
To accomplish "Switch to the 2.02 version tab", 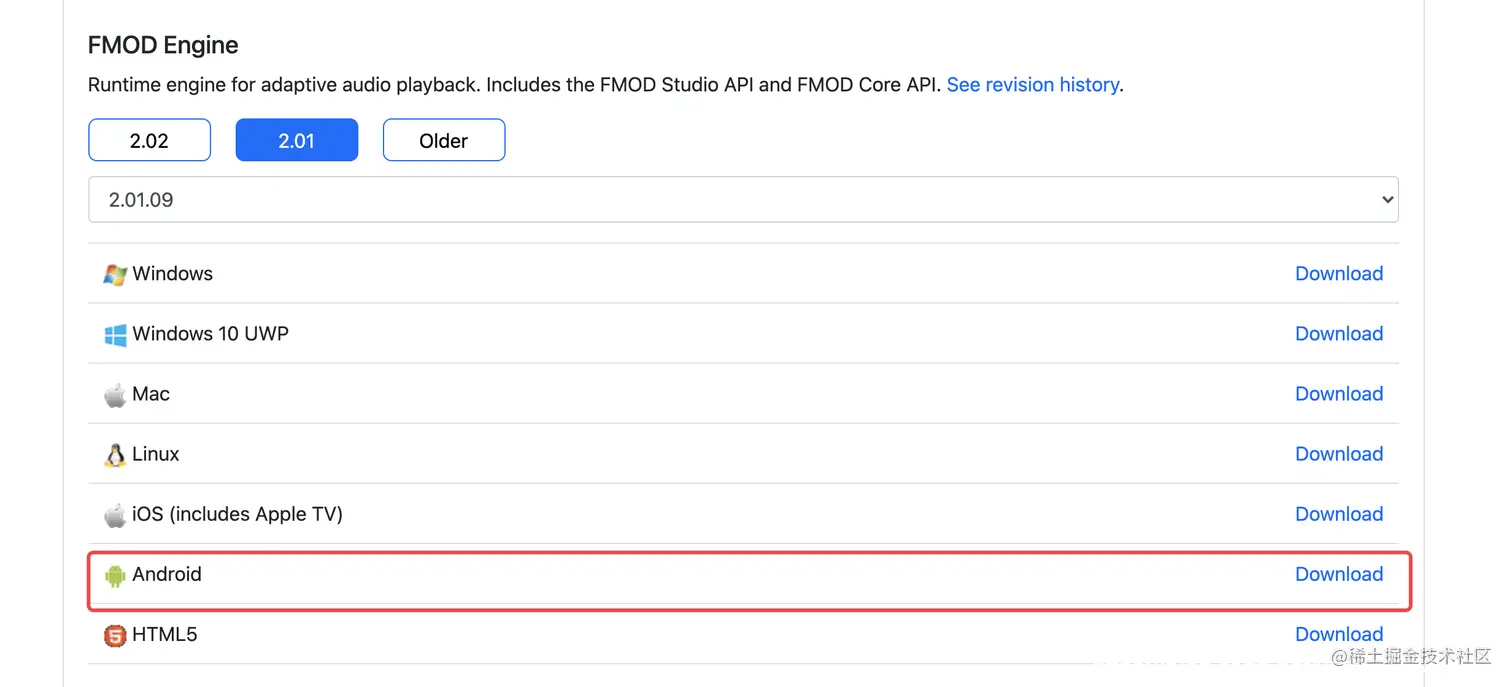I will coord(149,140).
